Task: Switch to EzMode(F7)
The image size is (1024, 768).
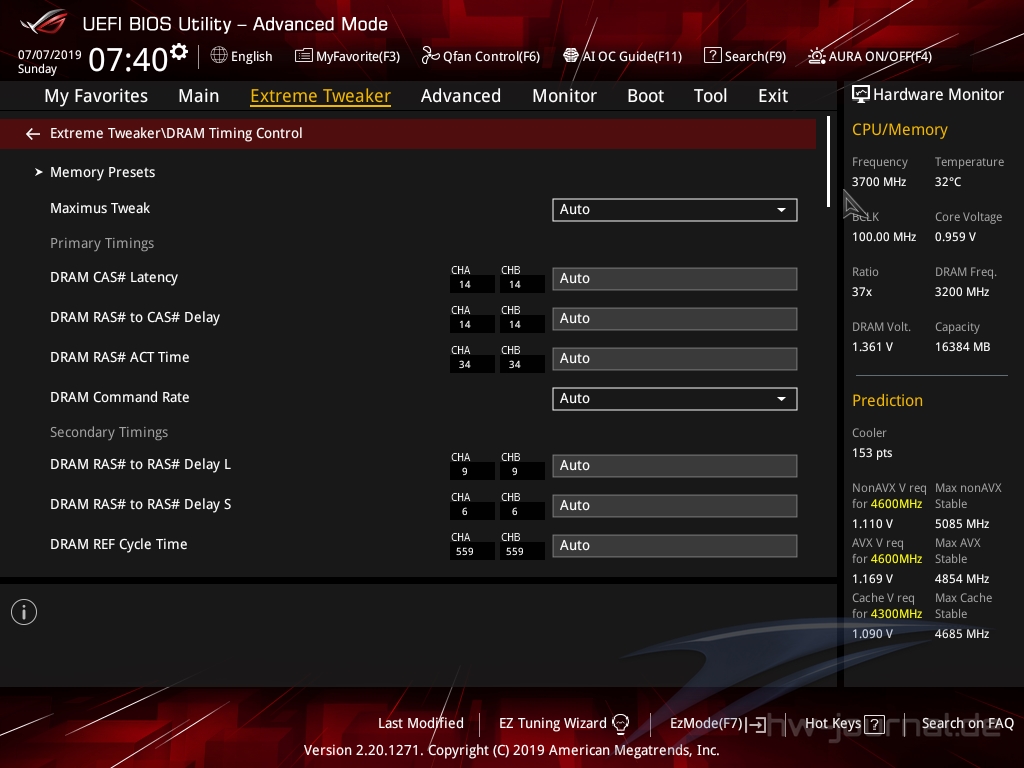Action: pos(706,724)
